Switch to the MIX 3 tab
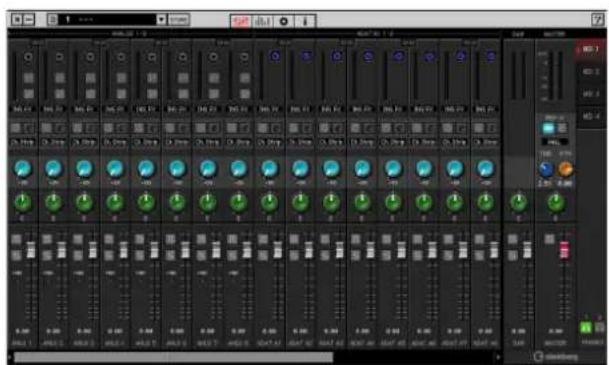The image size is (609, 365). (591, 94)
